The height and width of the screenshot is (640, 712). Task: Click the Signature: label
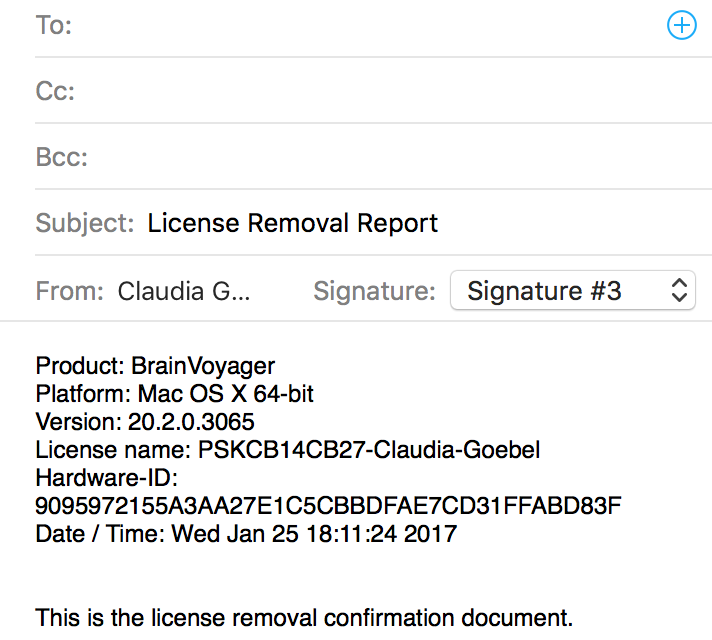(x=374, y=291)
